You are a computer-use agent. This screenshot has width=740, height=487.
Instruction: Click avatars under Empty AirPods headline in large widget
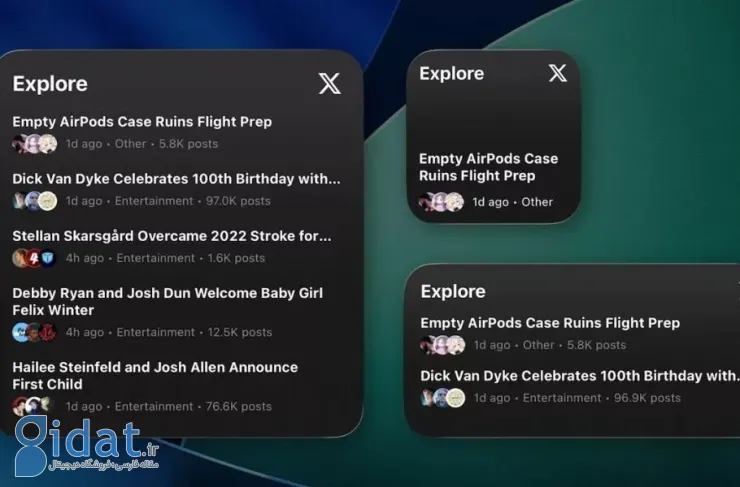point(35,144)
